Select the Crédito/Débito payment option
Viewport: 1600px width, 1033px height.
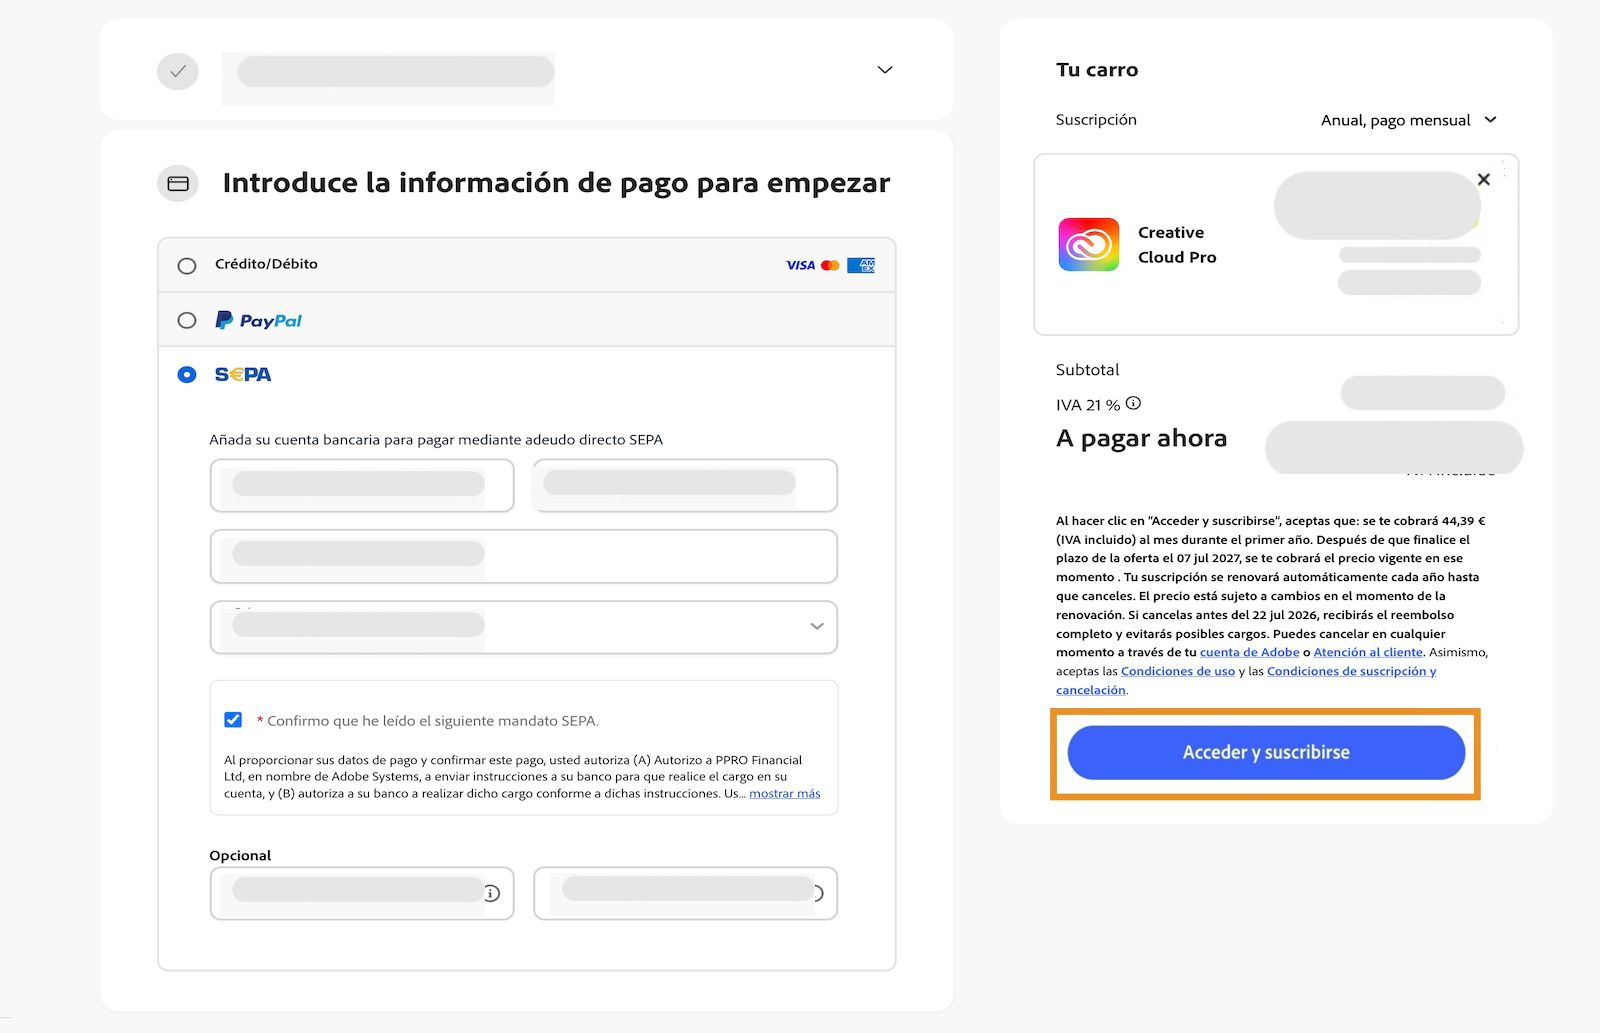click(187, 266)
